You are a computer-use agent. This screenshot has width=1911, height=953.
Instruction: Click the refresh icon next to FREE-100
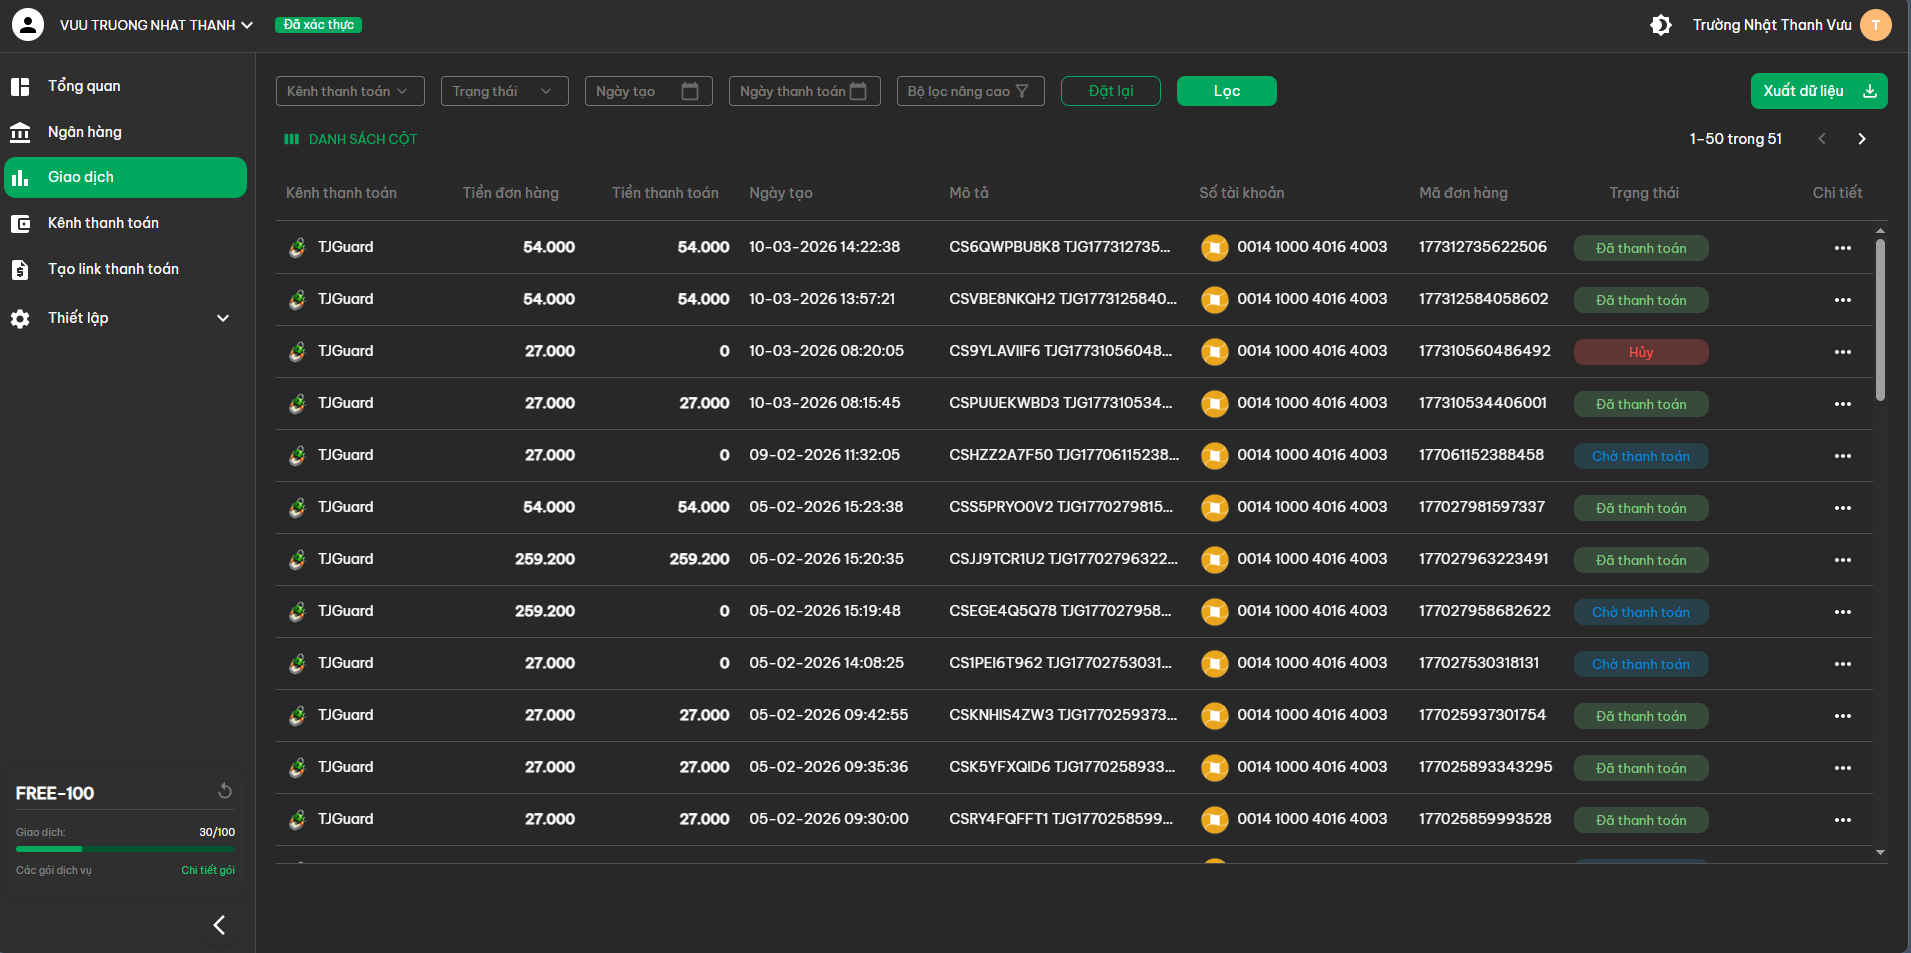pos(225,791)
